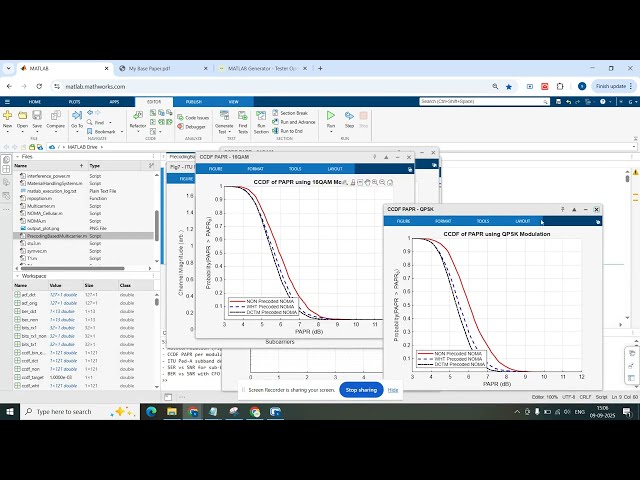
Task: Select PrecodingBasedMulticarrier.m in Files list
Action: point(84,236)
